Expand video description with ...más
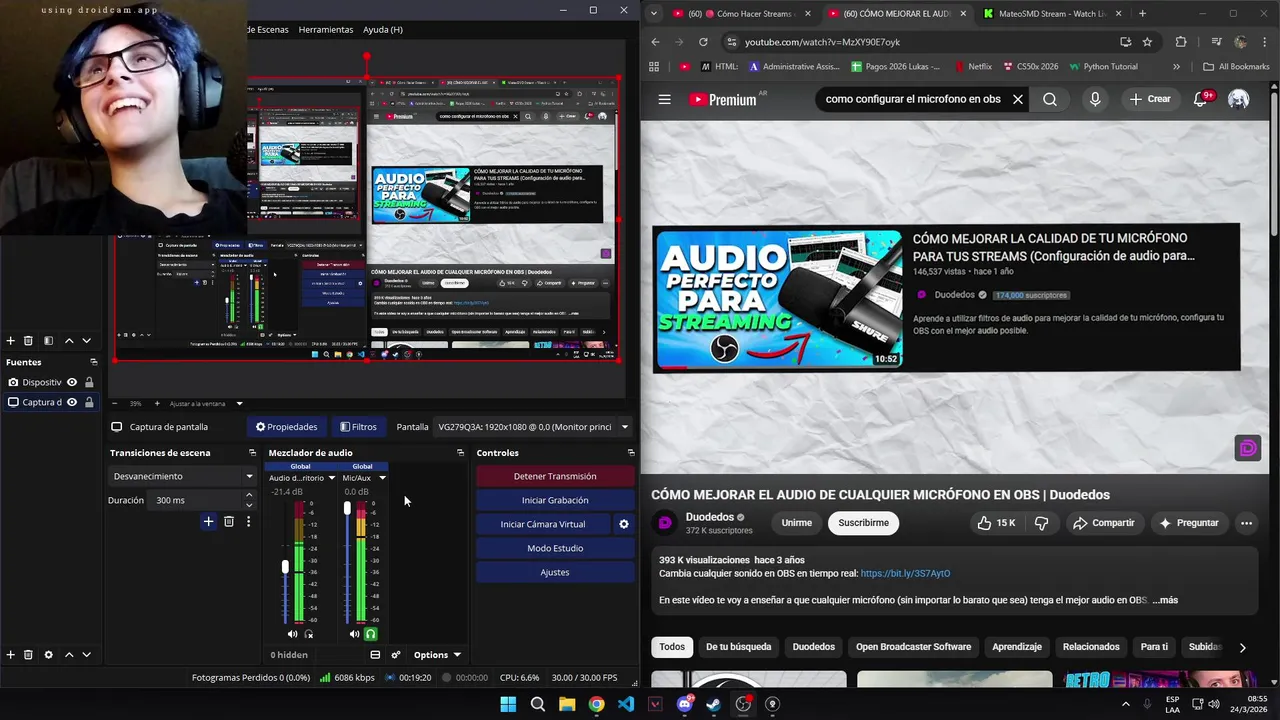 coord(1165,600)
